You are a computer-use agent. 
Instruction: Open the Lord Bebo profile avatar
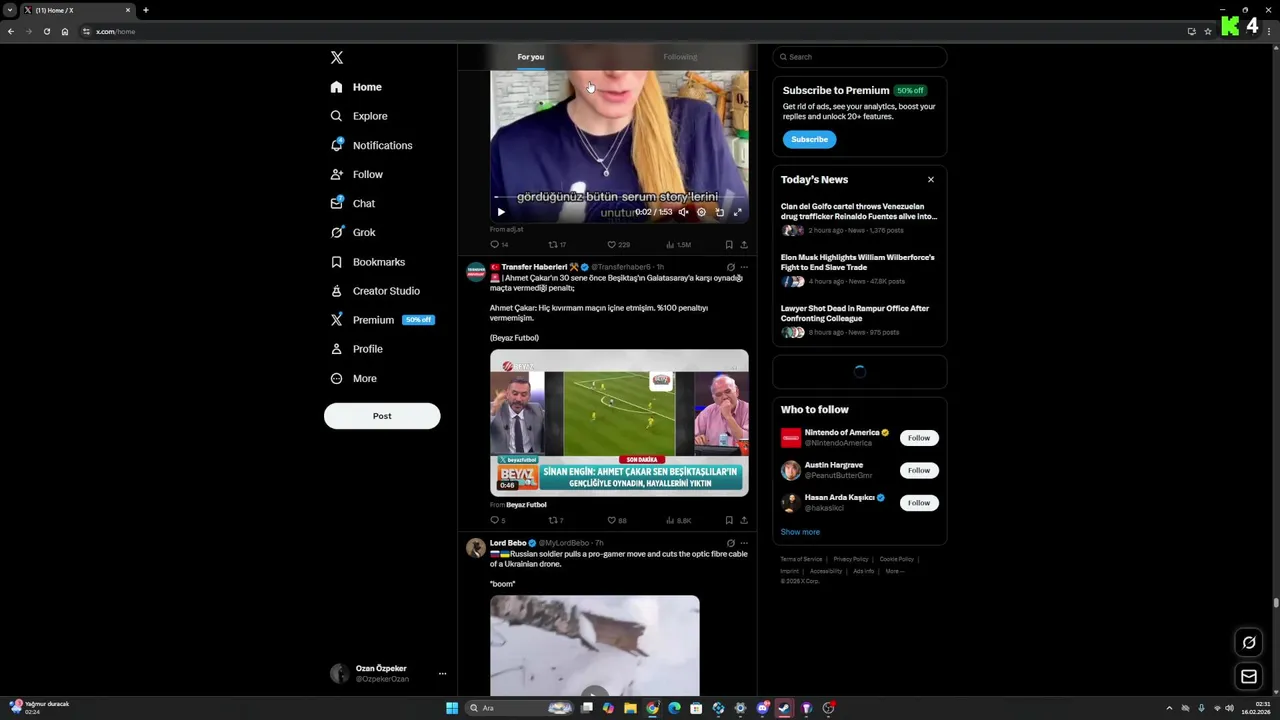tap(476, 547)
